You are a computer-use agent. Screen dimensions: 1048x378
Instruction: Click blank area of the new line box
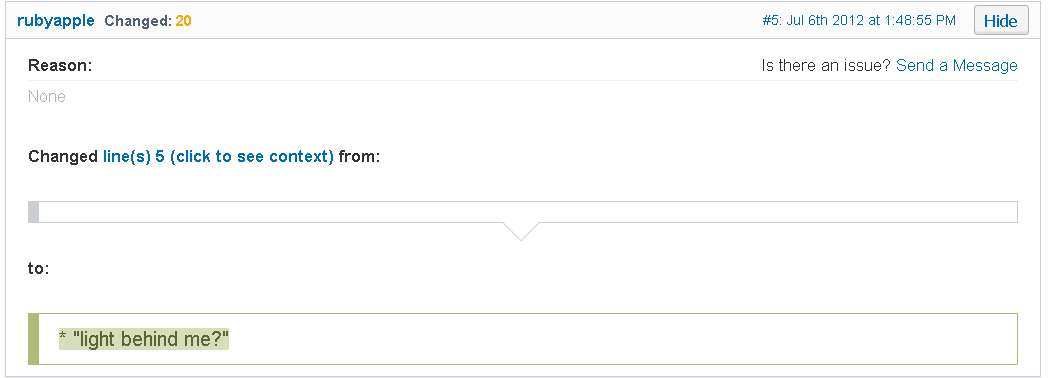pyautogui.click(x=622, y=339)
